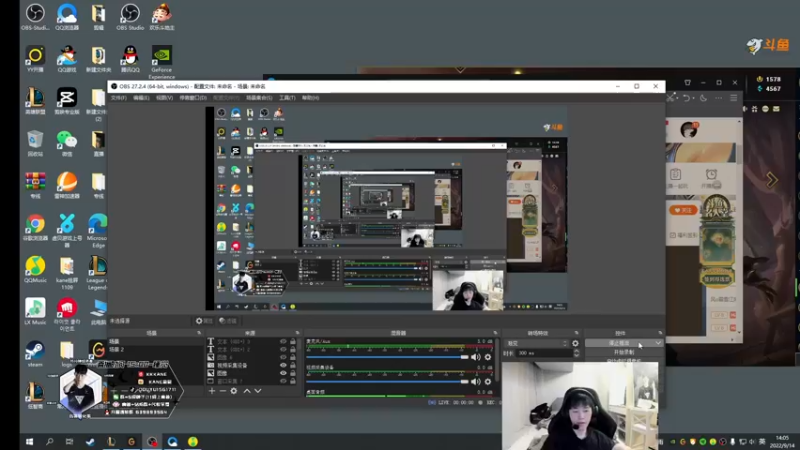Select the first 场景 scene row

tap(156, 341)
